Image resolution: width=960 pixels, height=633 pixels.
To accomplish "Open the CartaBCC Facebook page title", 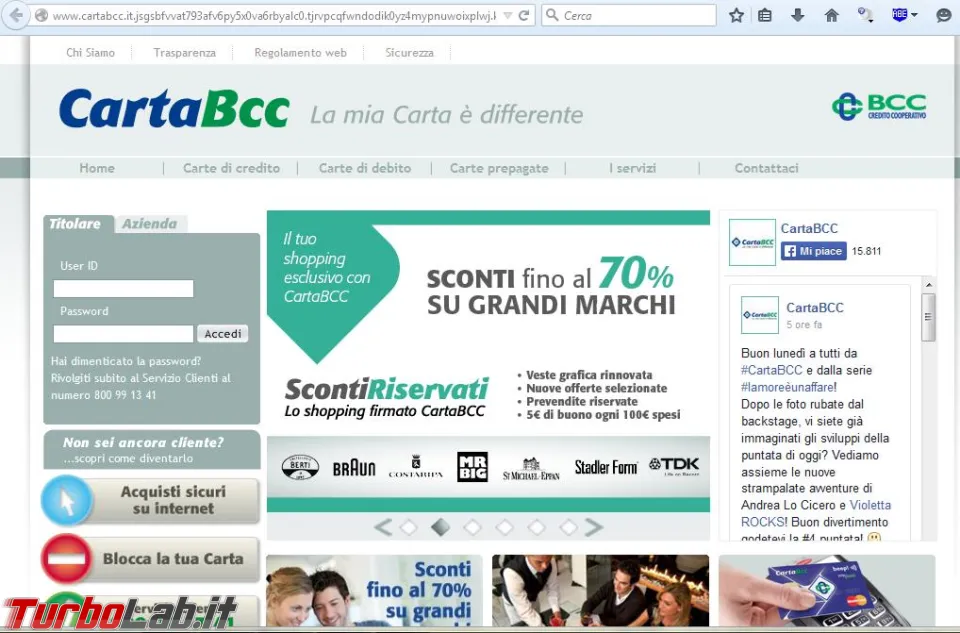I will [x=809, y=228].
